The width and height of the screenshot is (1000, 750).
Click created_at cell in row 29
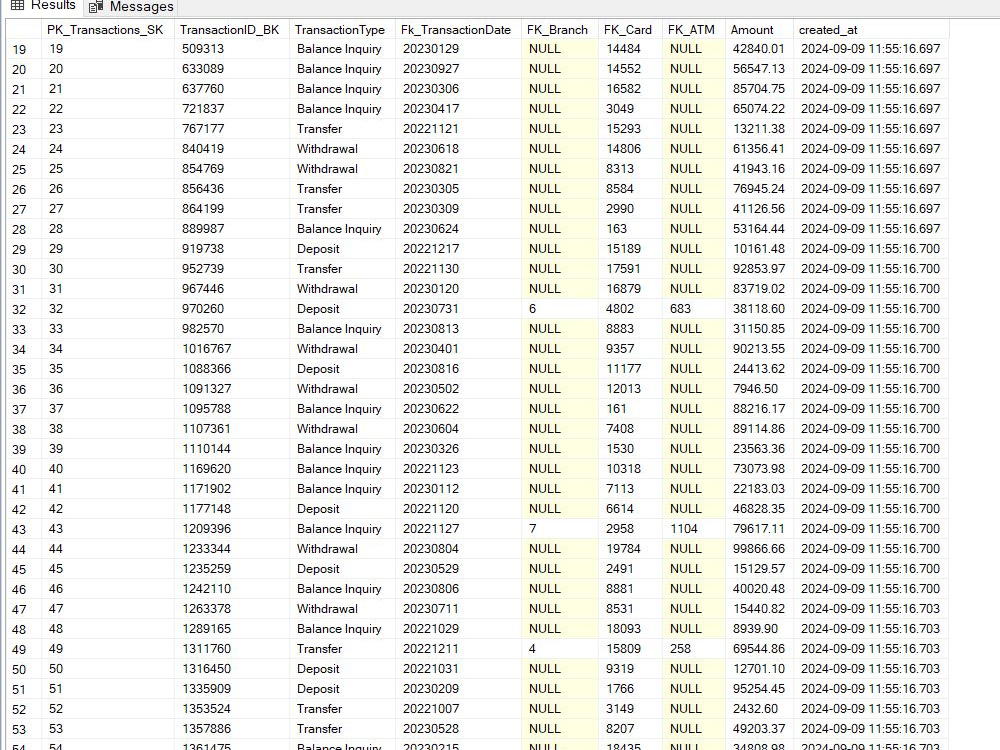[870, 249]
